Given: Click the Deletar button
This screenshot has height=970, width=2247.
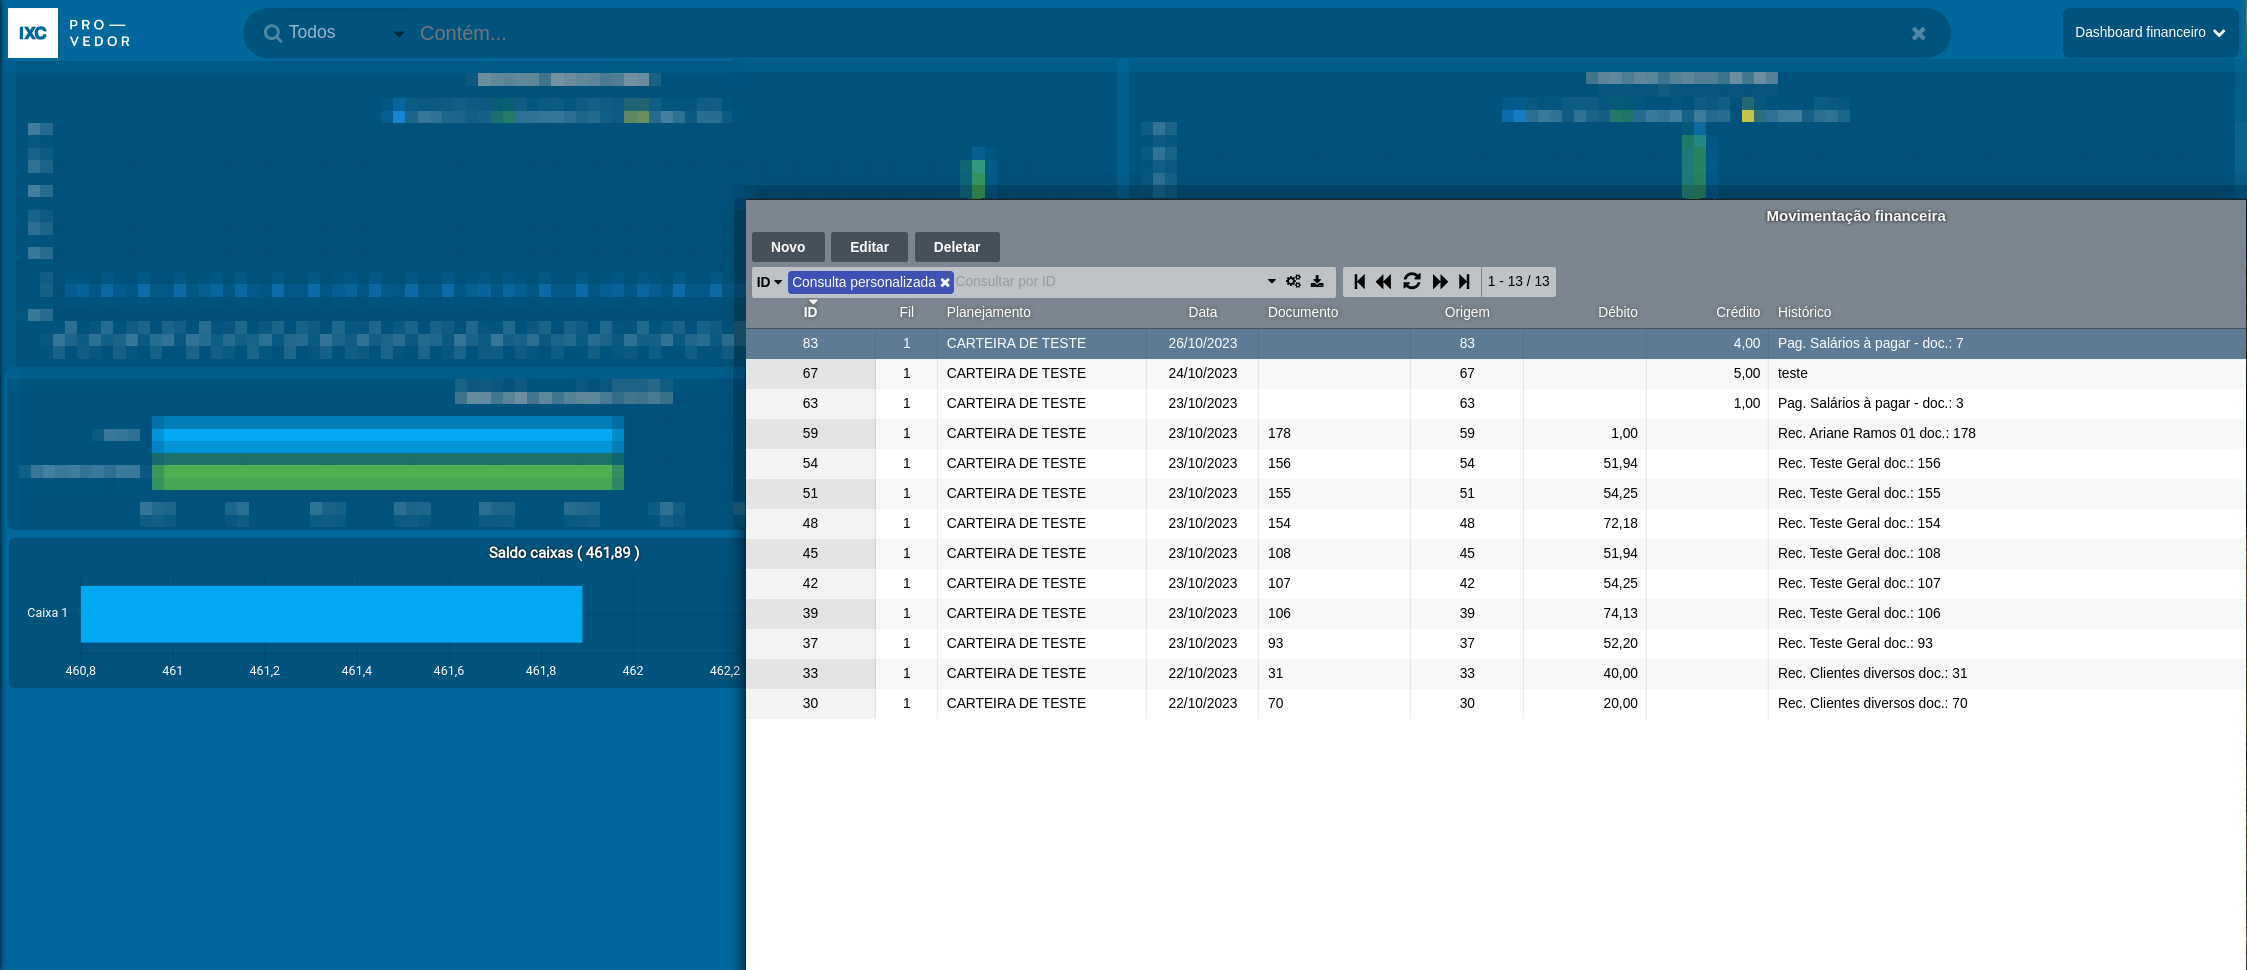Looking at the screenshot, I should pos(957,247).
